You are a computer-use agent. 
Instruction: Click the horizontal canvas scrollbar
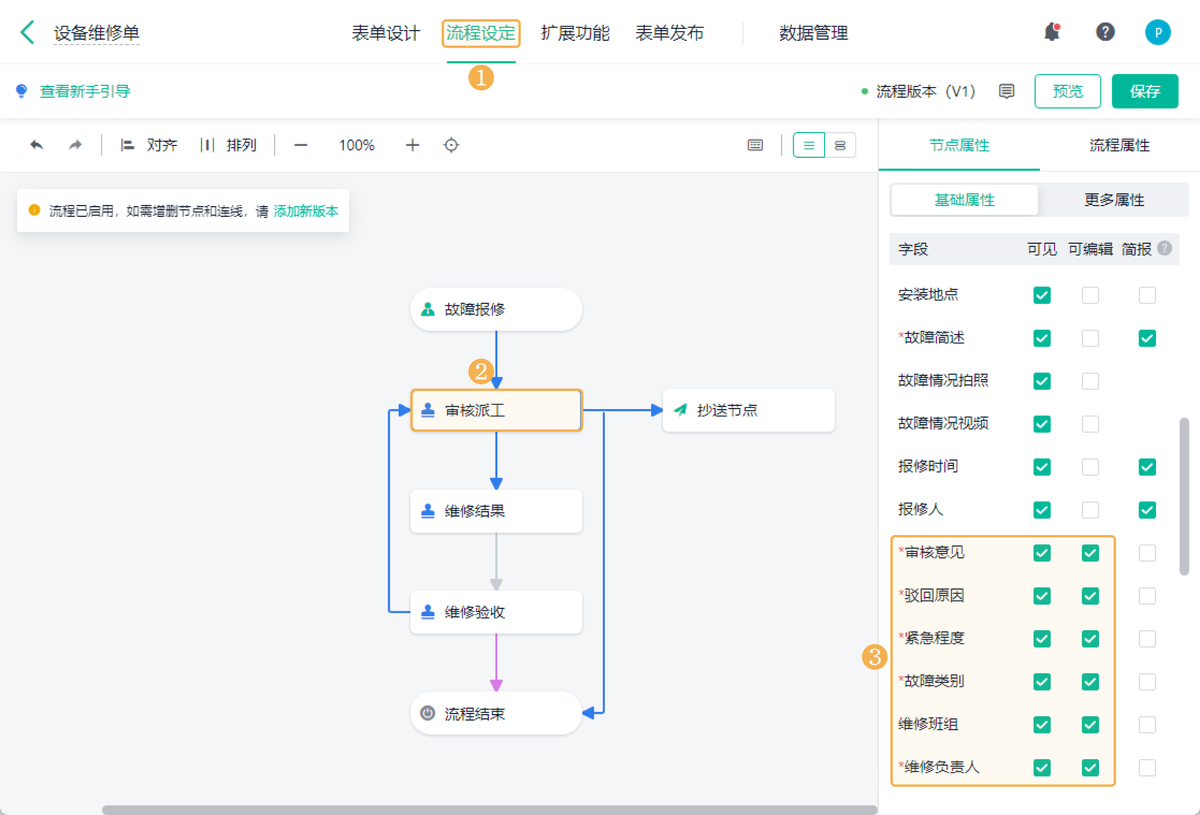(490, 810)
